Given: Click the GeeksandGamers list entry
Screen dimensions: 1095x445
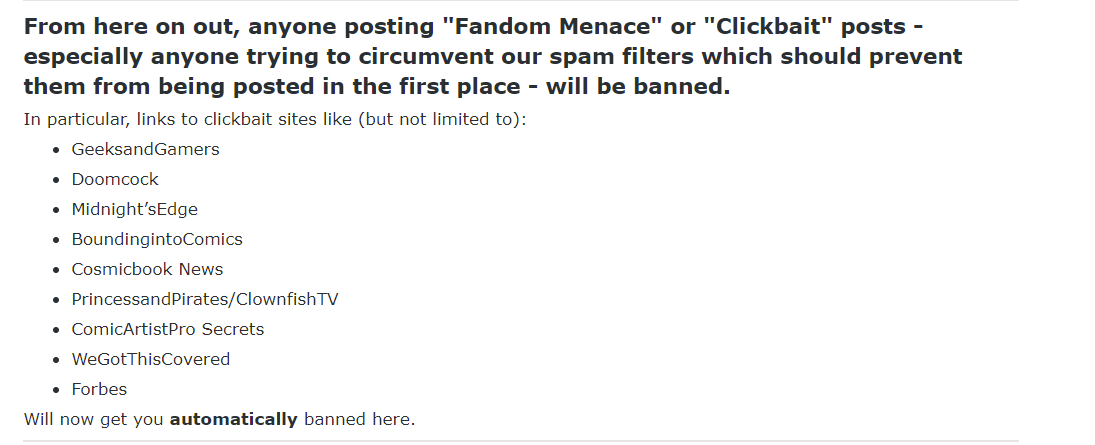Looking at the screenshot, I should pos(145,150).
